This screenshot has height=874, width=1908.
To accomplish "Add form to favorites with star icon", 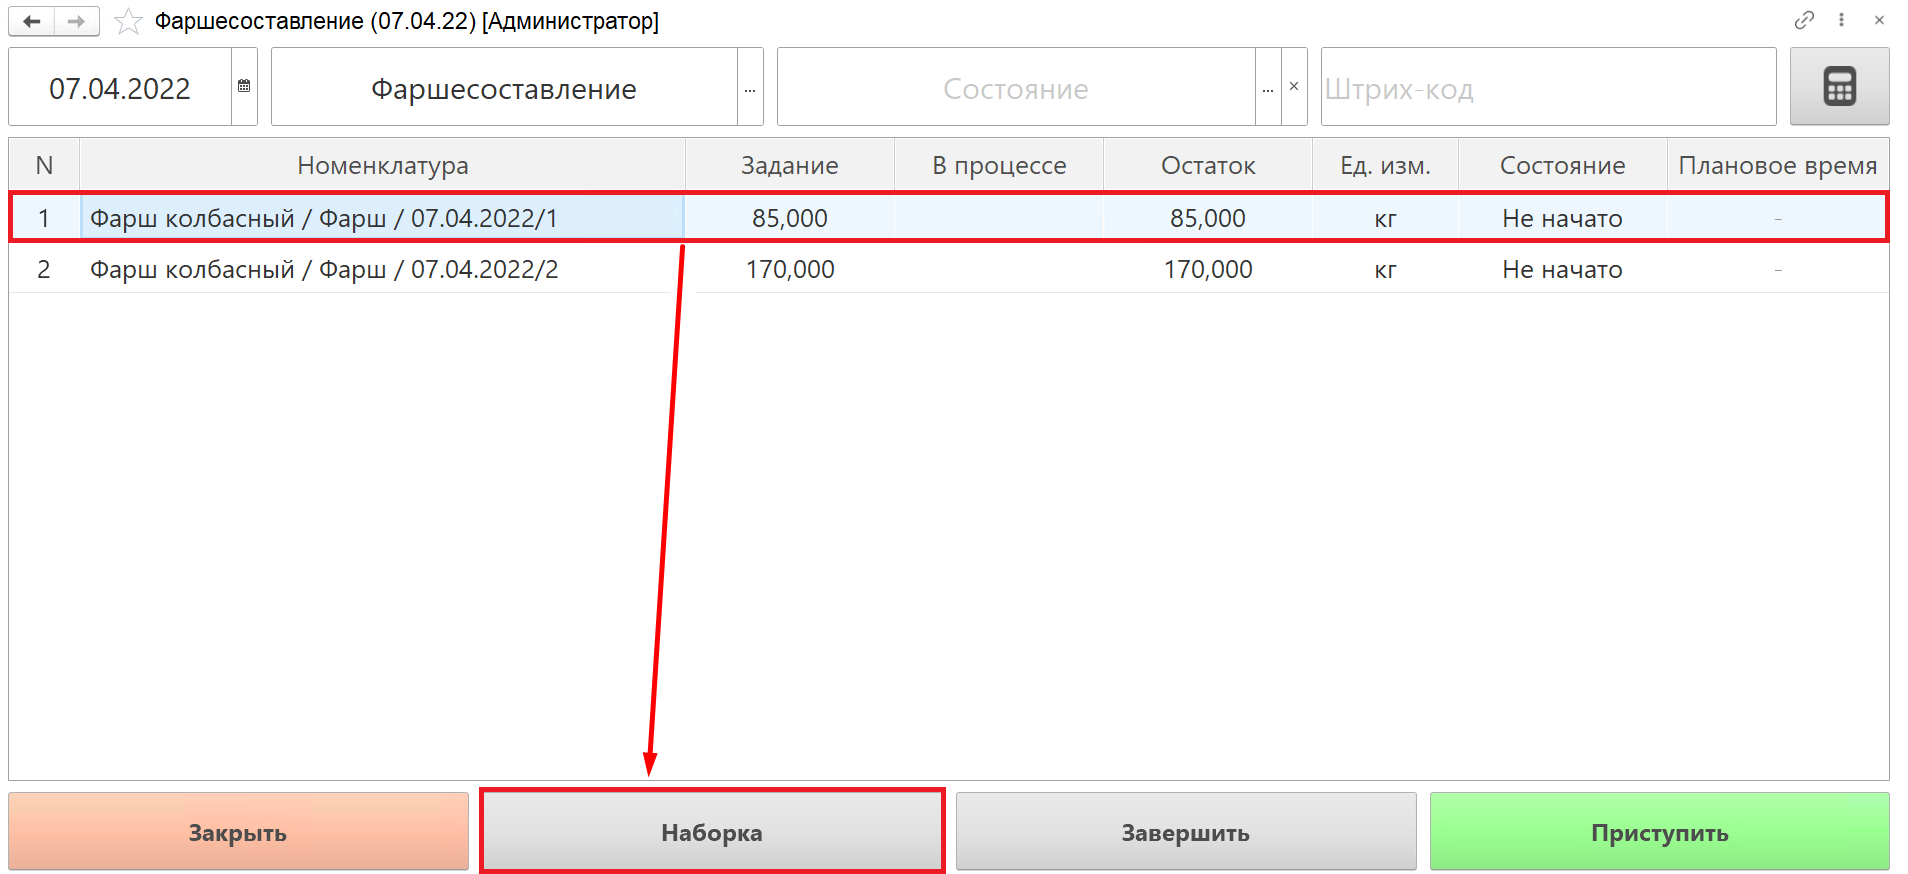I will tap(128, 21).
